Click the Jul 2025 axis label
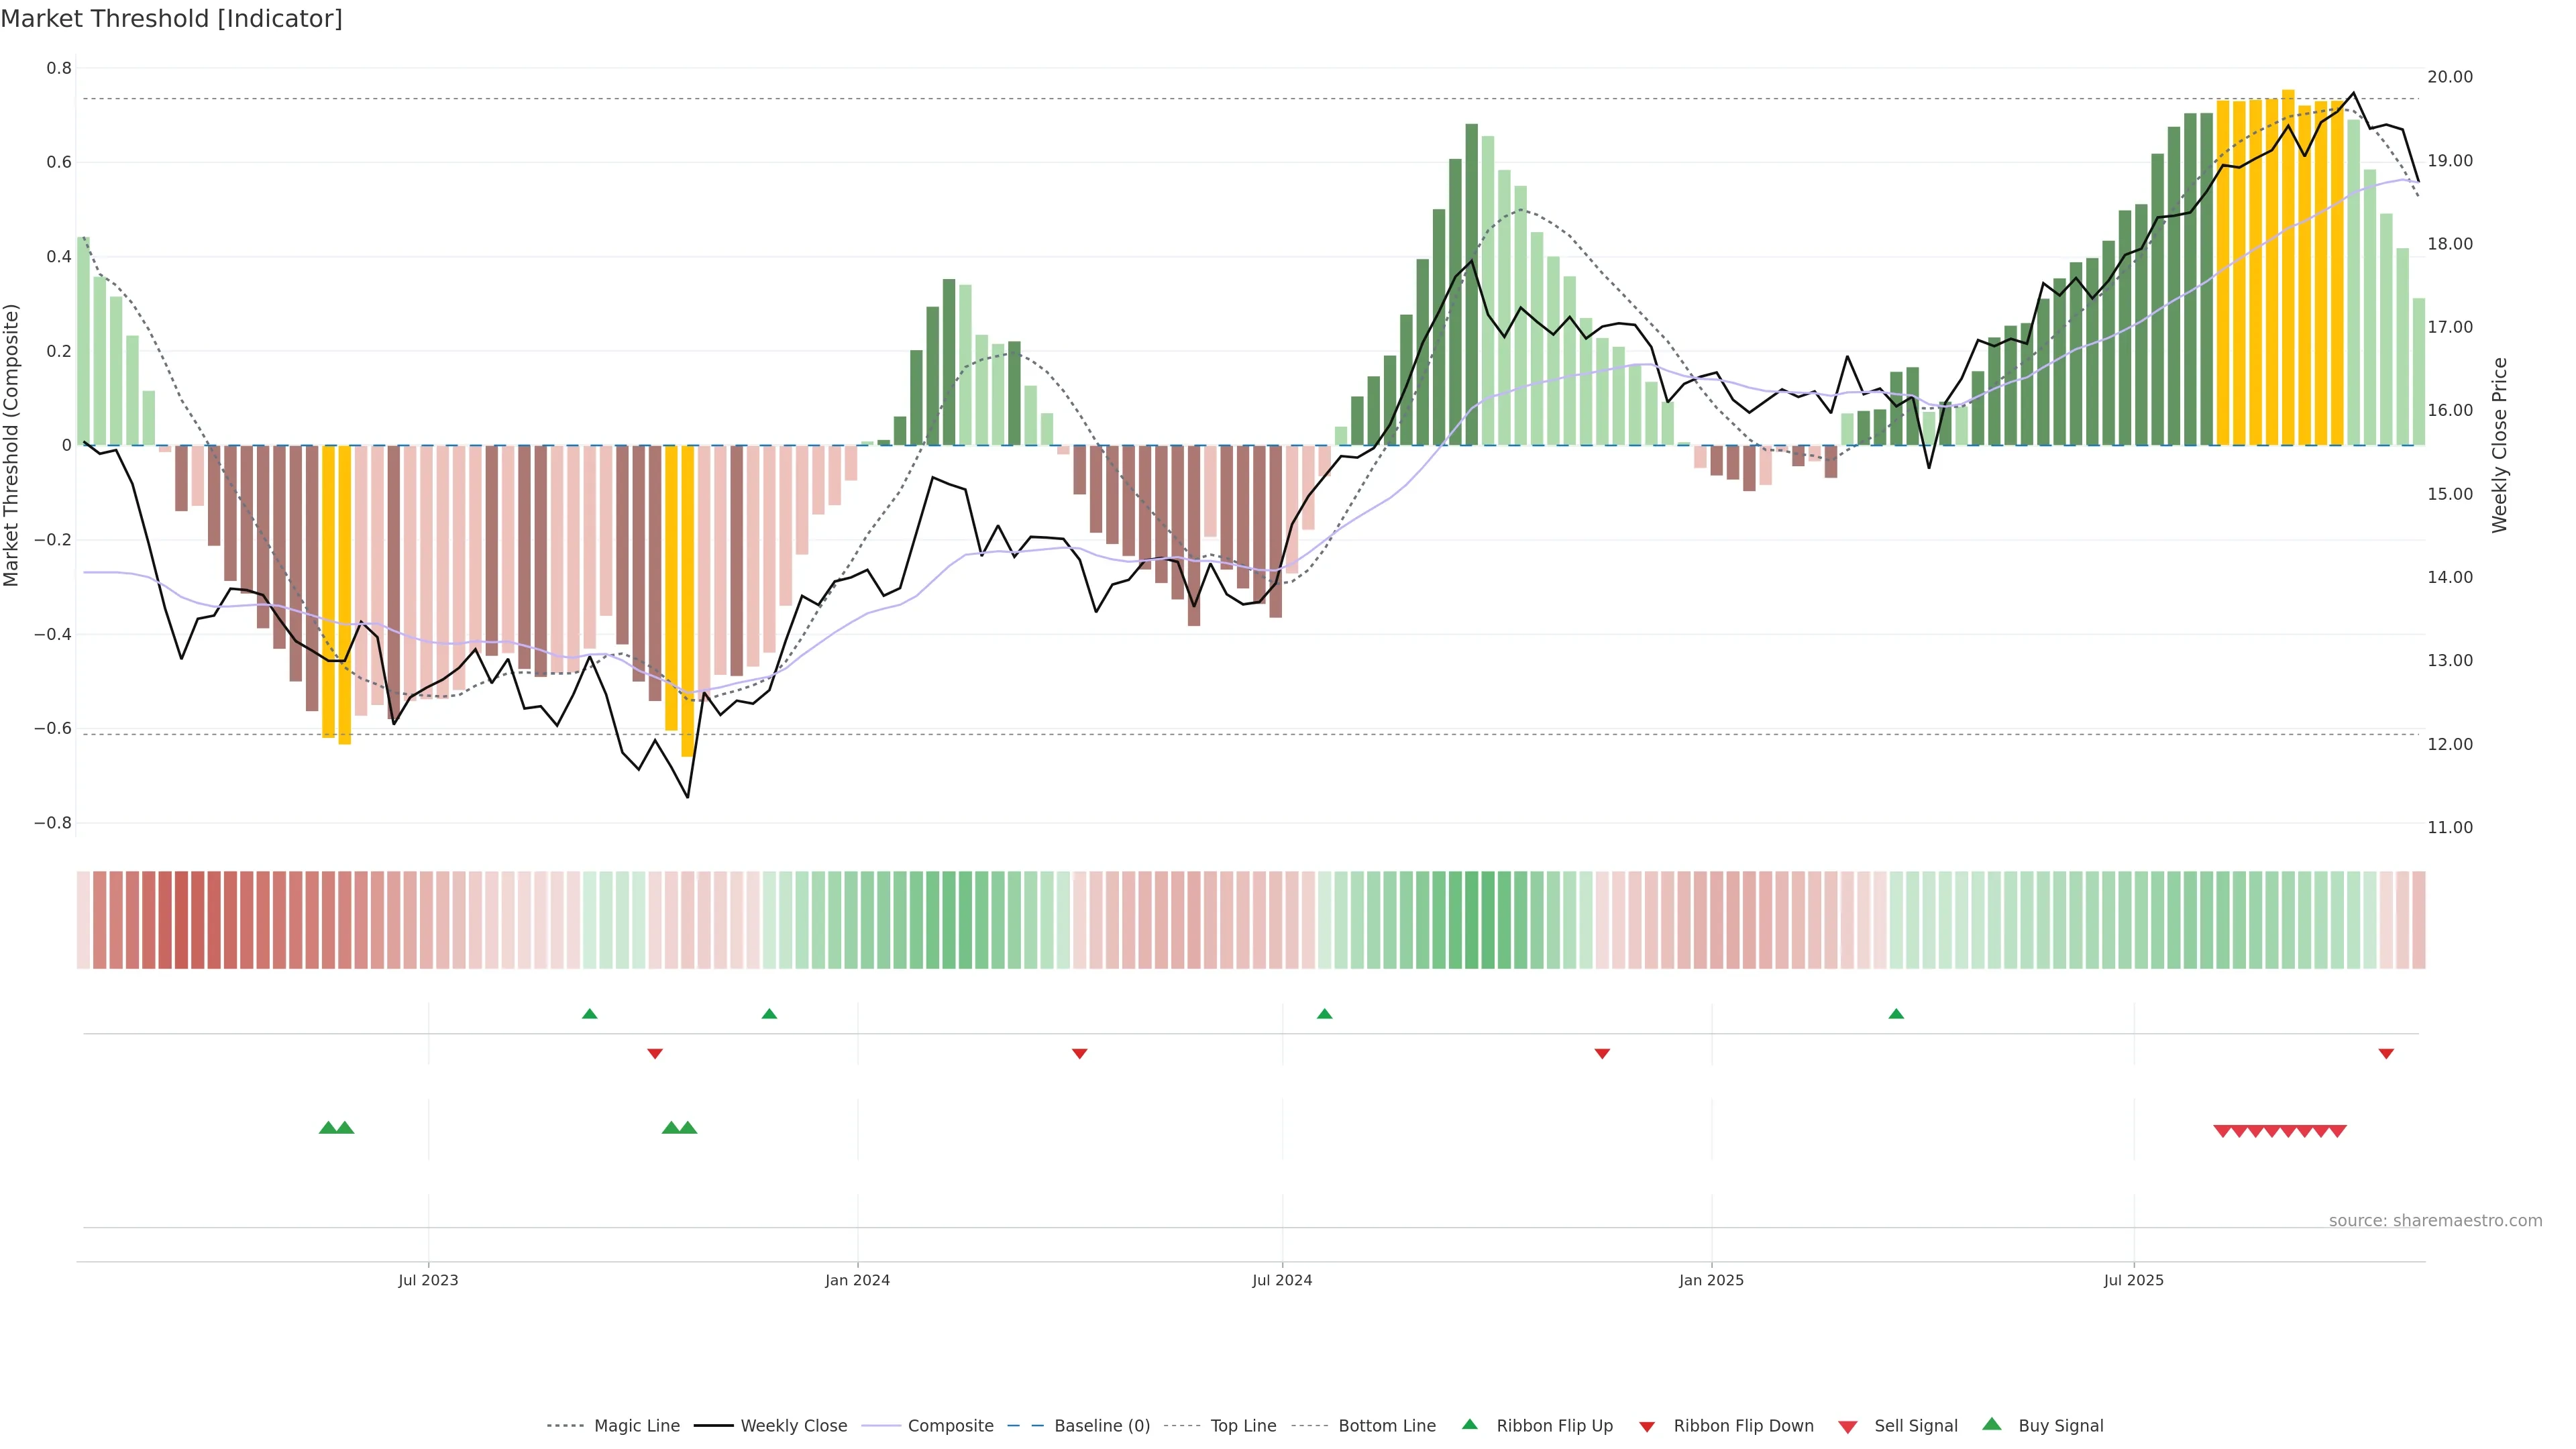This screenshot has width=2576, height=1449. [2133, 1280]
